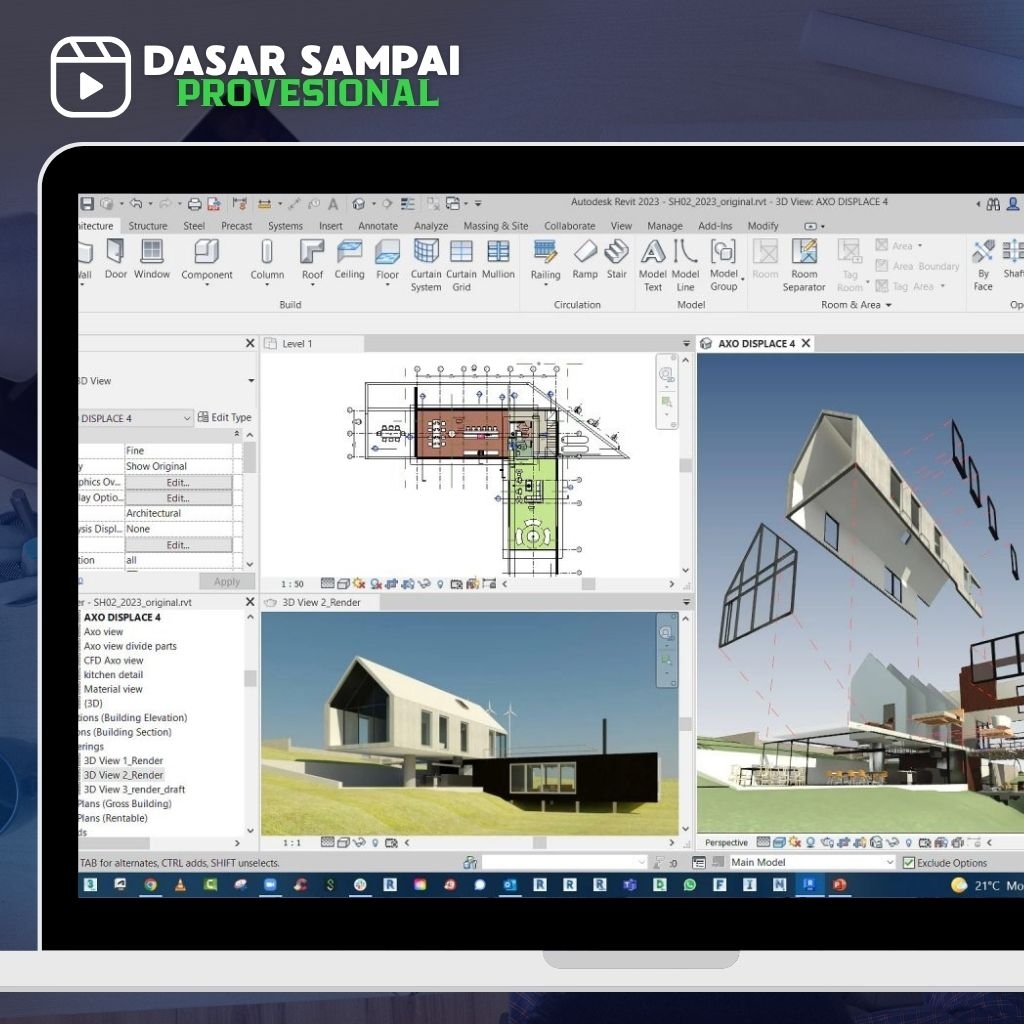Open VLC from the Windows taskbar
This screenshot has height=1024, width=1024.
click(181, 885)
